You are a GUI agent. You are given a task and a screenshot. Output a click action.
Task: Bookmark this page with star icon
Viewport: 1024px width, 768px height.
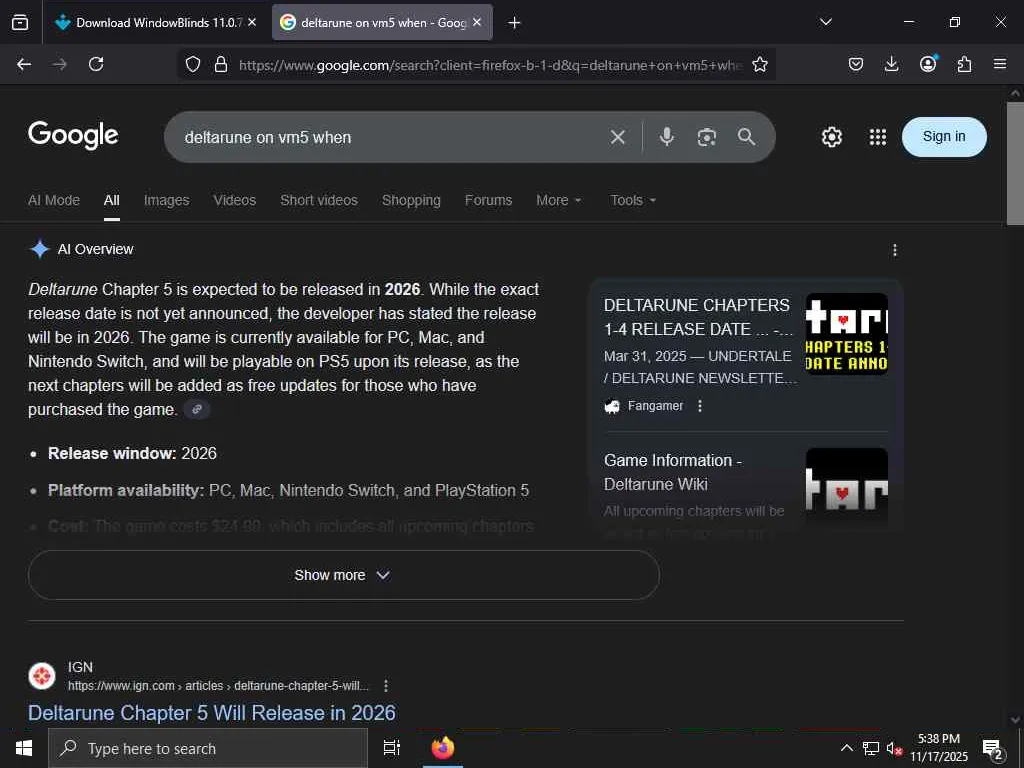[760, 64]
